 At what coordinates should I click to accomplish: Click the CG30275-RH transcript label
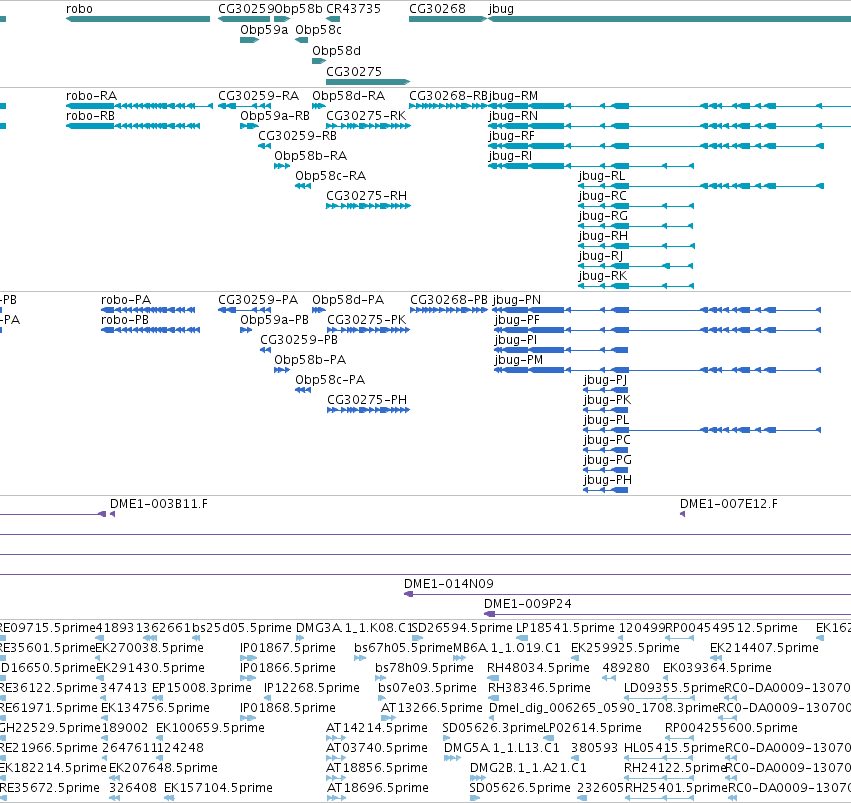pyautogui.click(x=366, y=196)
